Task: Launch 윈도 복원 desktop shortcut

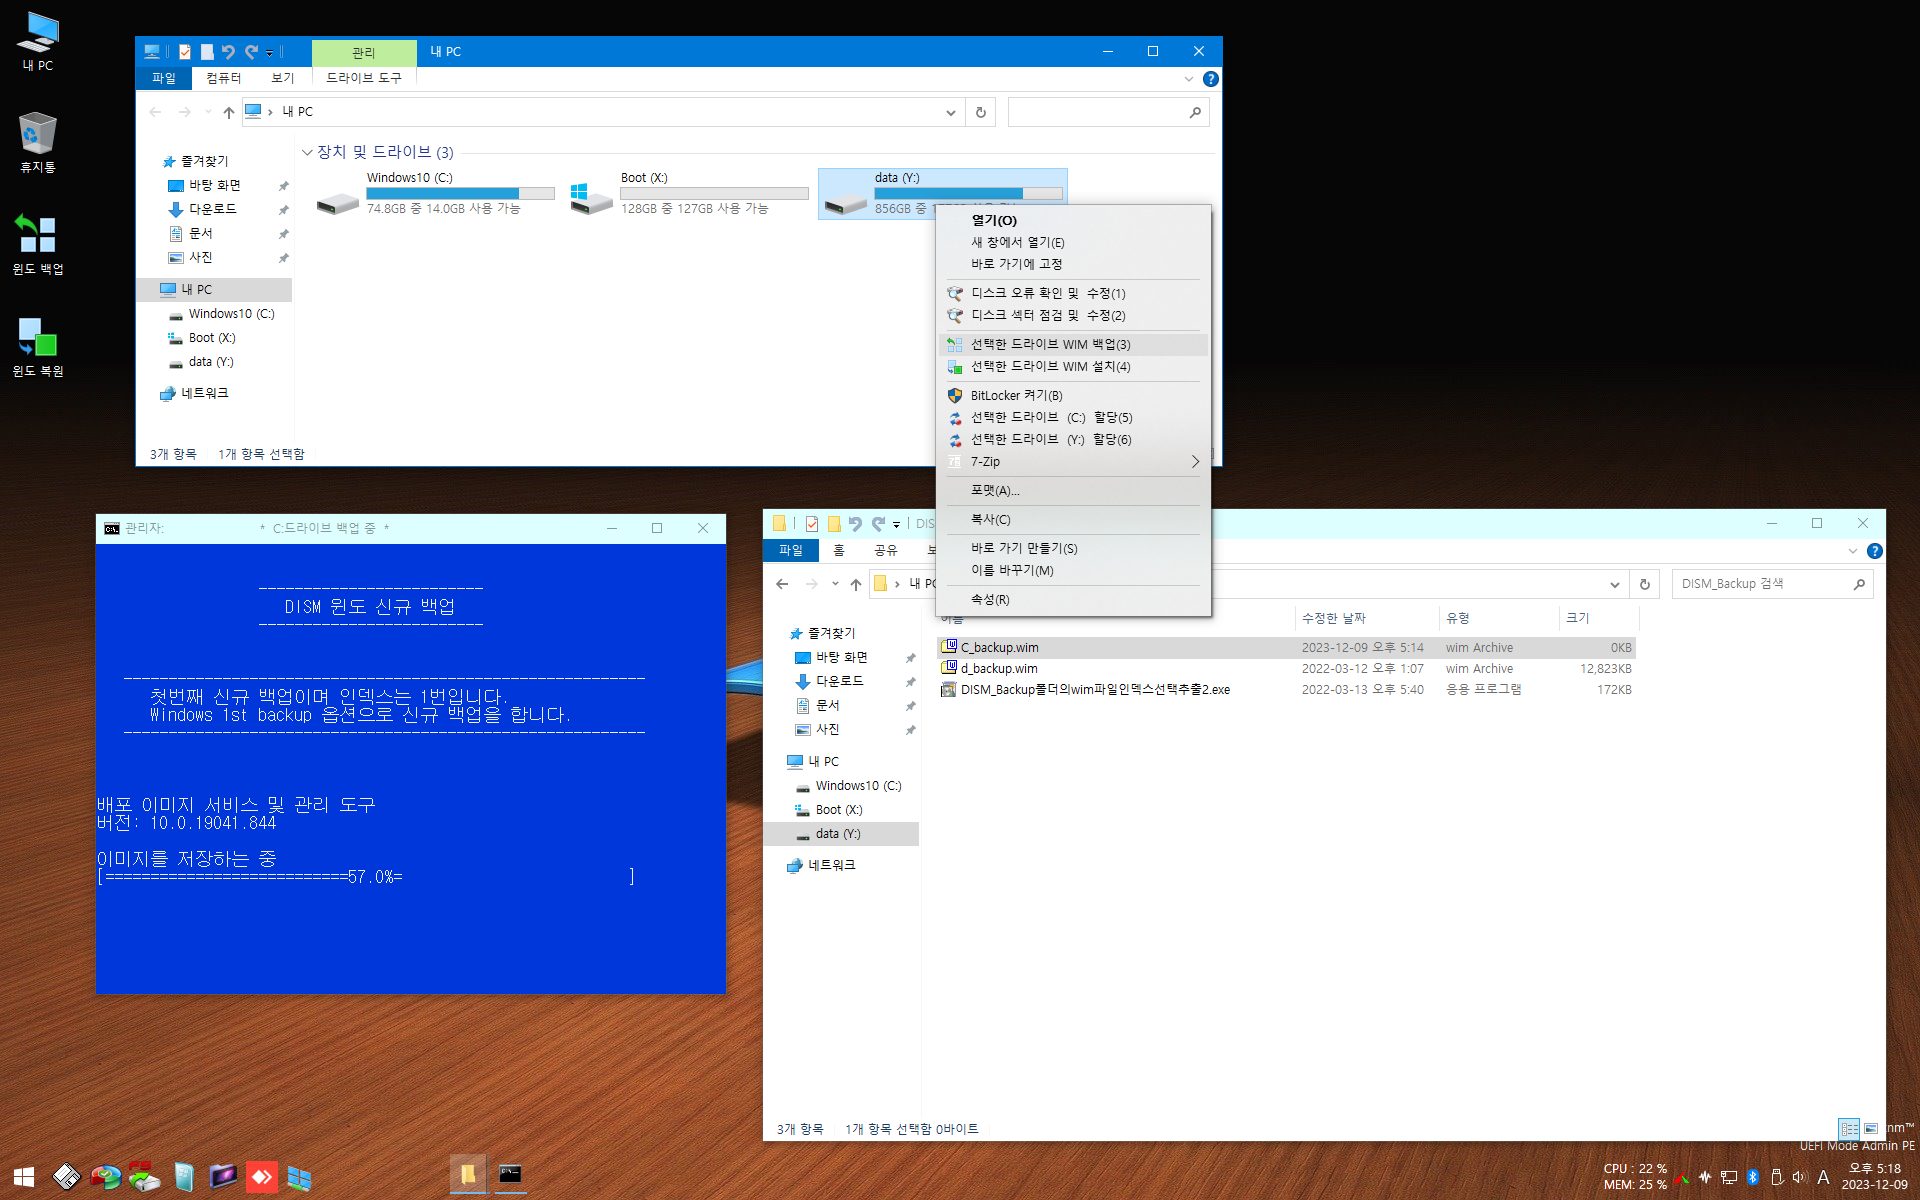Action: [x=38, y=347]
